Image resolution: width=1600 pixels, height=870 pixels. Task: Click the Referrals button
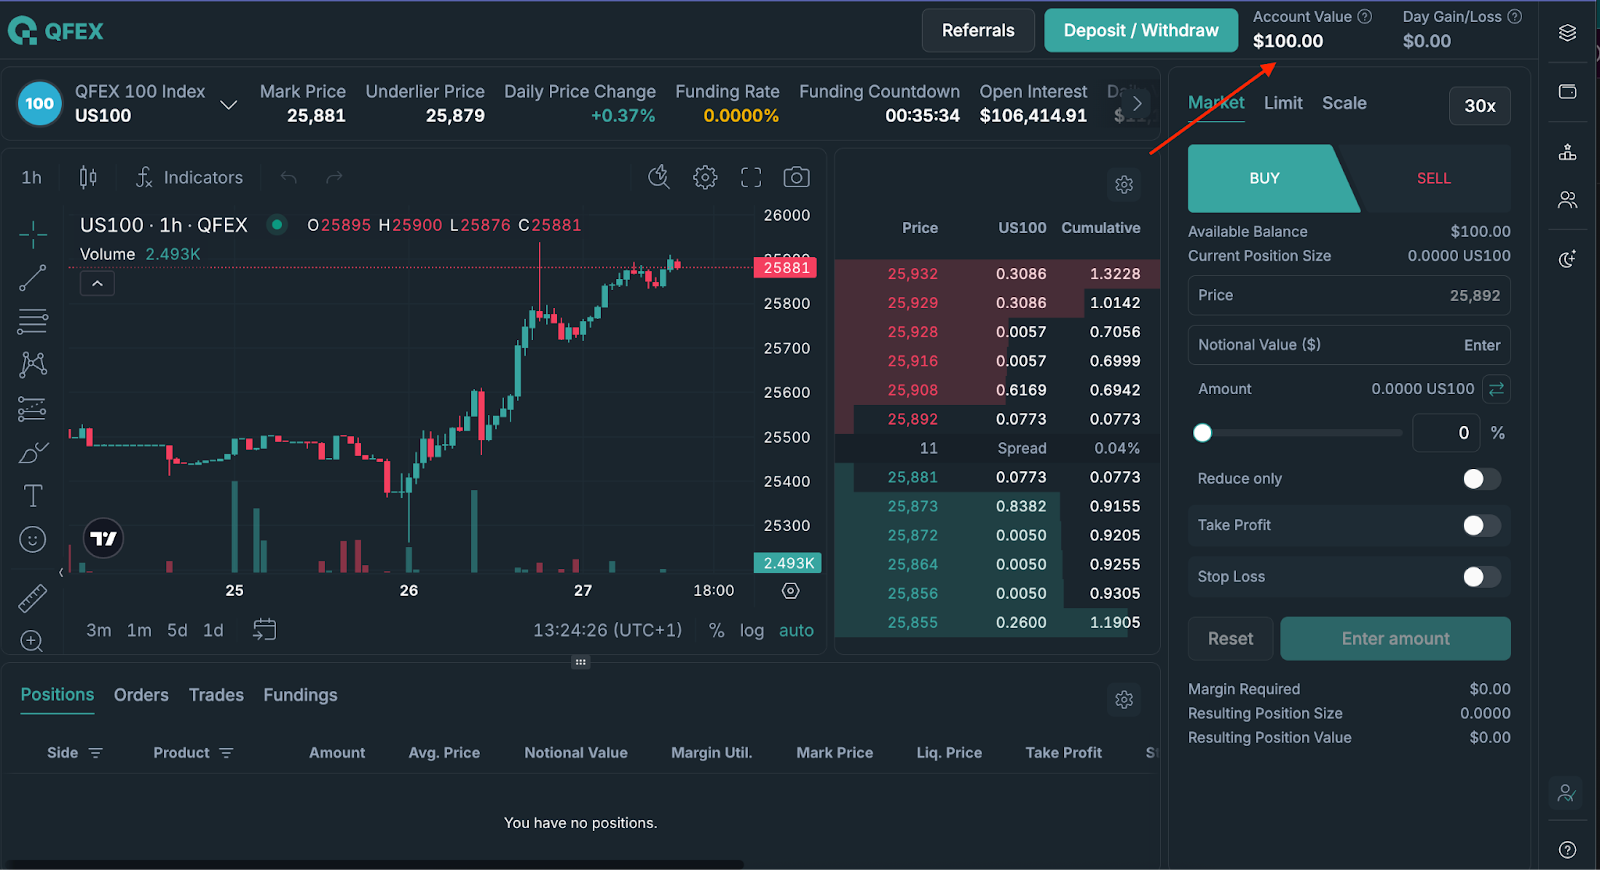(978, 31)
